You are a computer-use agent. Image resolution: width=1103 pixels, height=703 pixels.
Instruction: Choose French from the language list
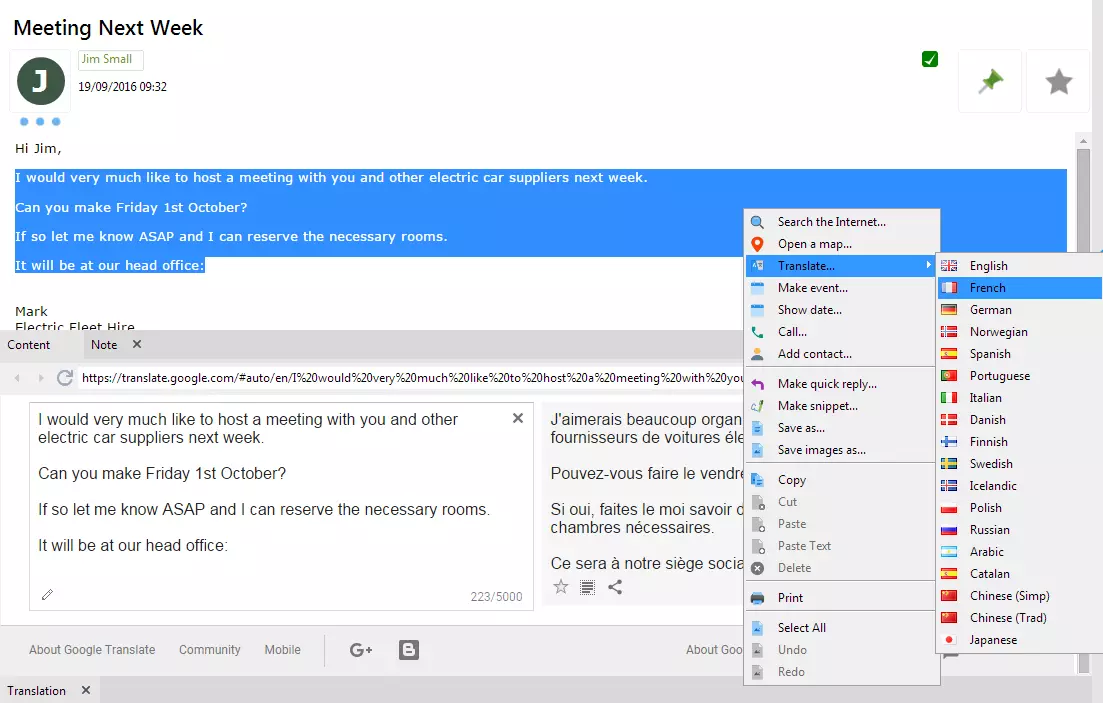click(x=987, y=288)
